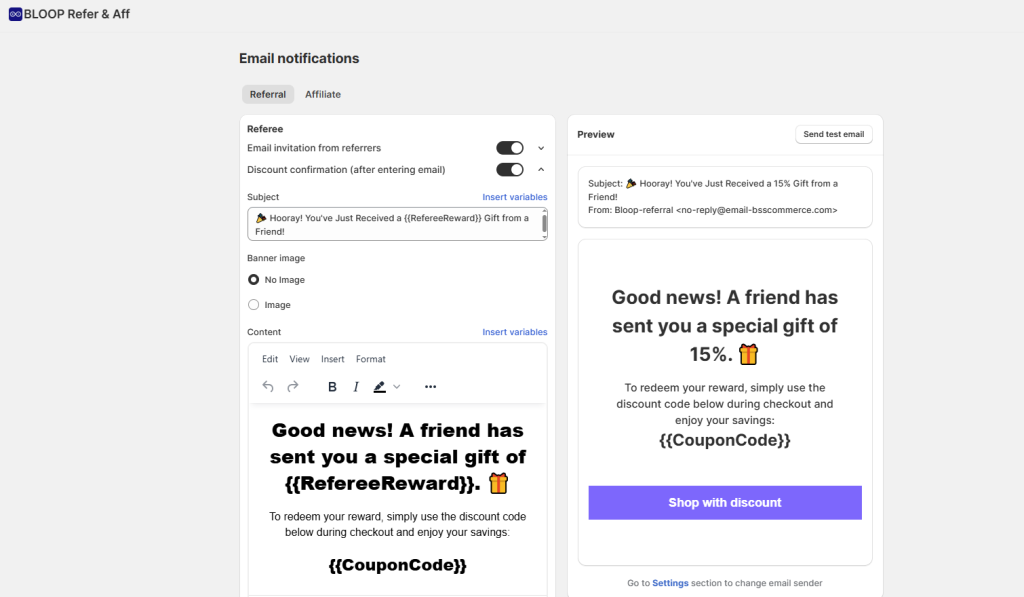Image resolution: width=1024 pixels, height=597 pixels.
Task: Open the Format menu in the editor
Action: click(371, 359)
